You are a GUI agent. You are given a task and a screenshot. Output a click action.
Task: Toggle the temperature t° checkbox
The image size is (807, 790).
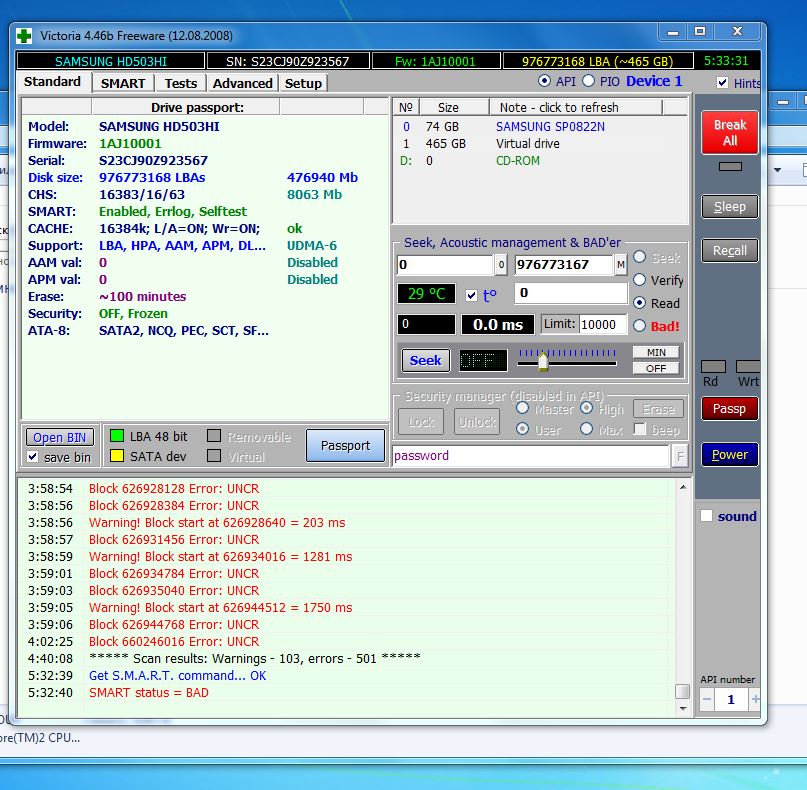[472, 295]
